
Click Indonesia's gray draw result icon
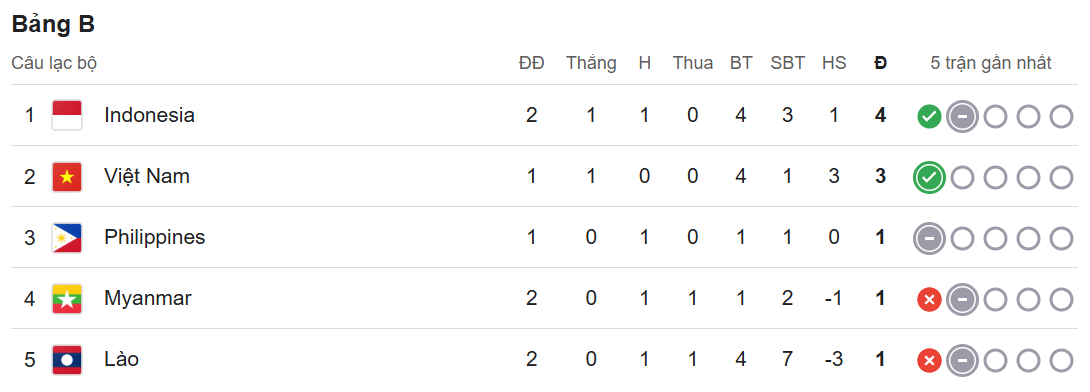[x=962, y=117]
